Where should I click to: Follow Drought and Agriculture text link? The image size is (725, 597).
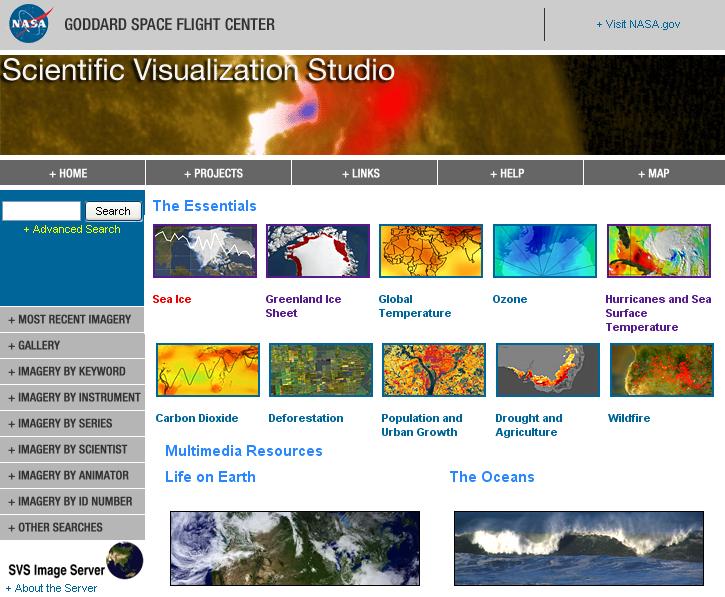pos(529,425)
